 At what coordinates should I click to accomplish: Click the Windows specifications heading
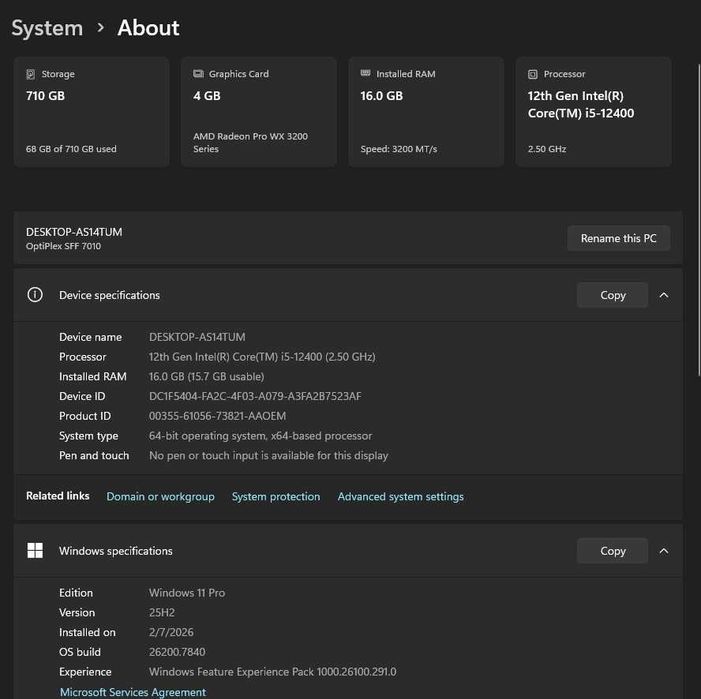tap(115, 551)
